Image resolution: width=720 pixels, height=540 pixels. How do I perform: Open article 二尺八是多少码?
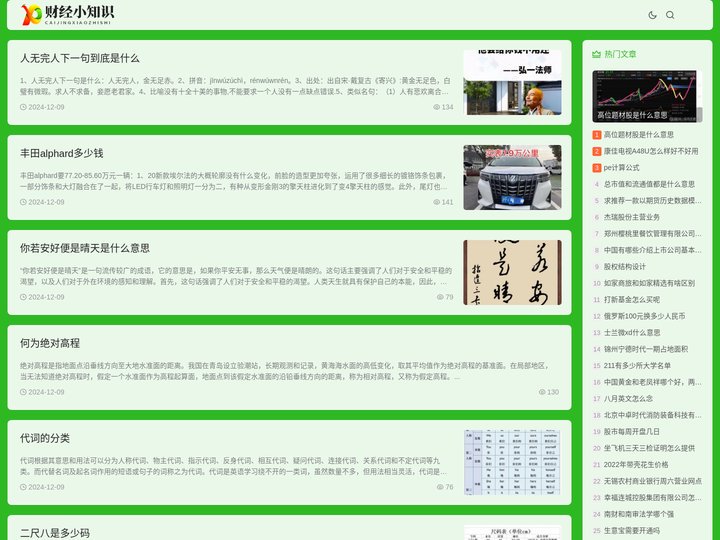[55, 533]
